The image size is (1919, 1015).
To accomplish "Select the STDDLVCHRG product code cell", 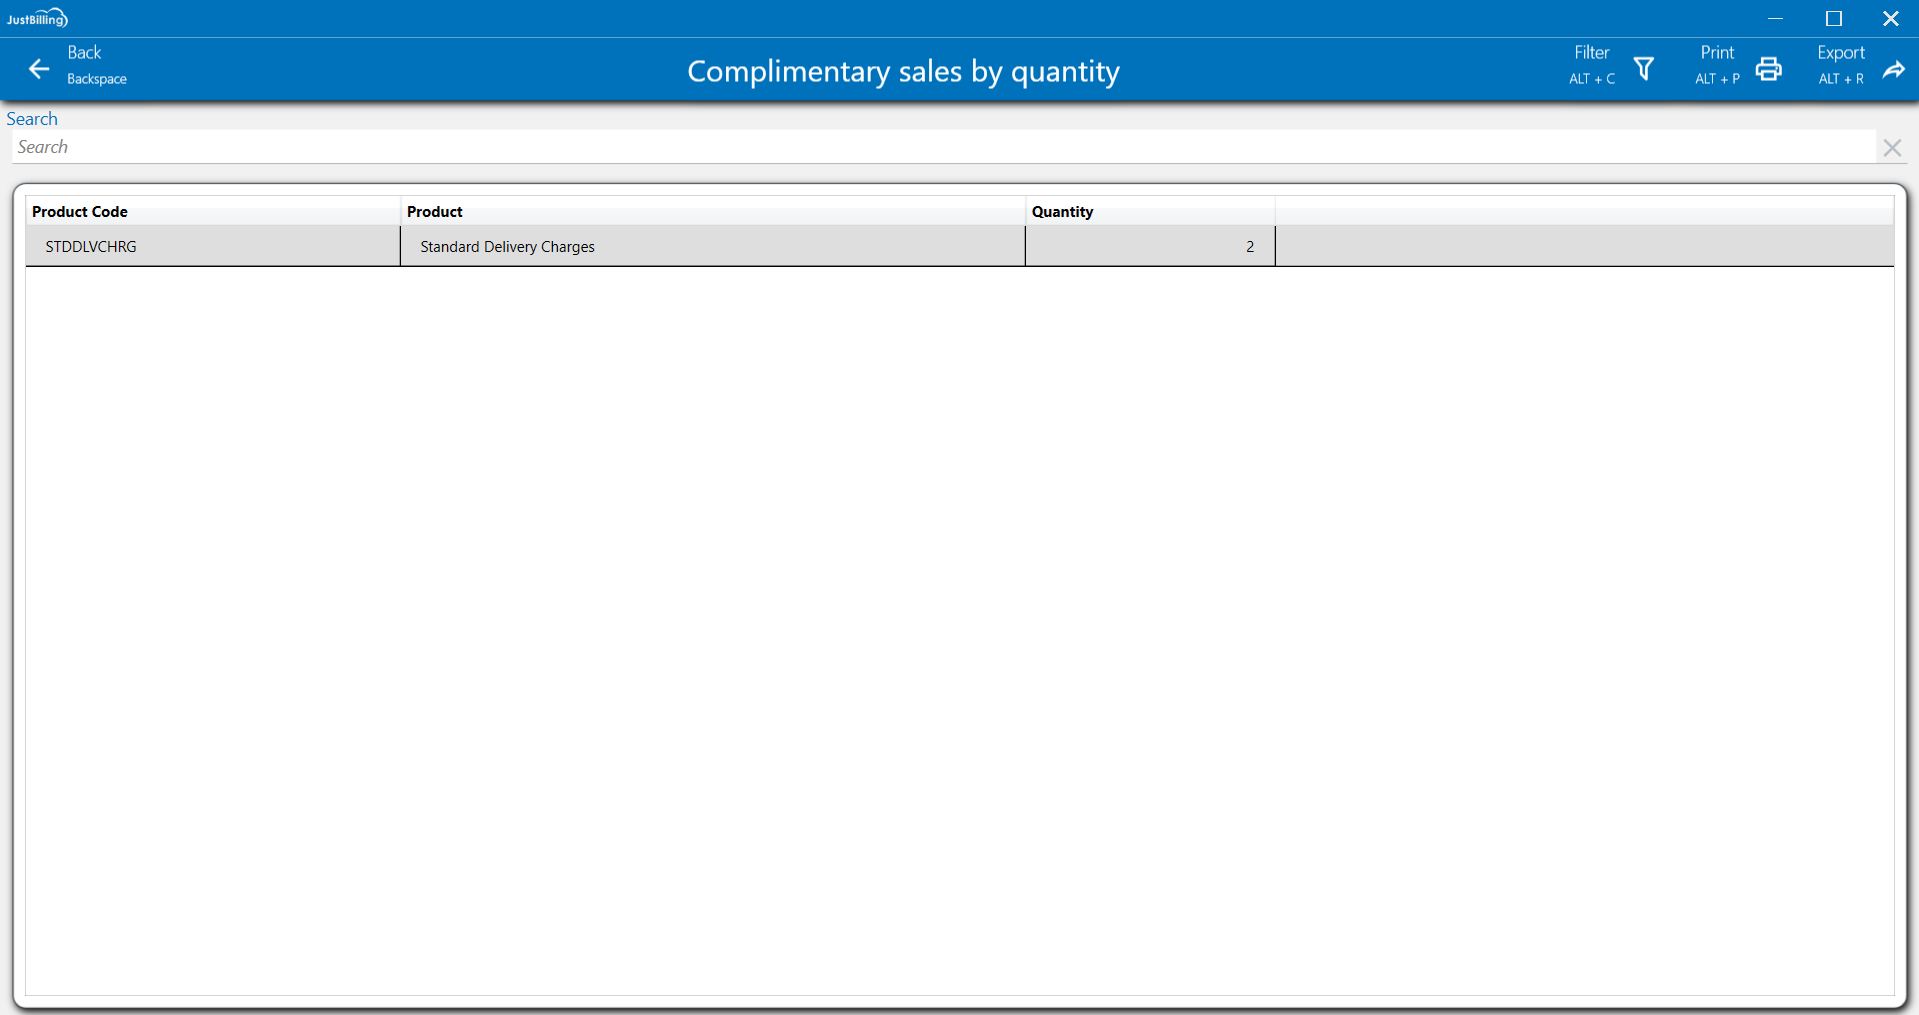I will point(91,247).
